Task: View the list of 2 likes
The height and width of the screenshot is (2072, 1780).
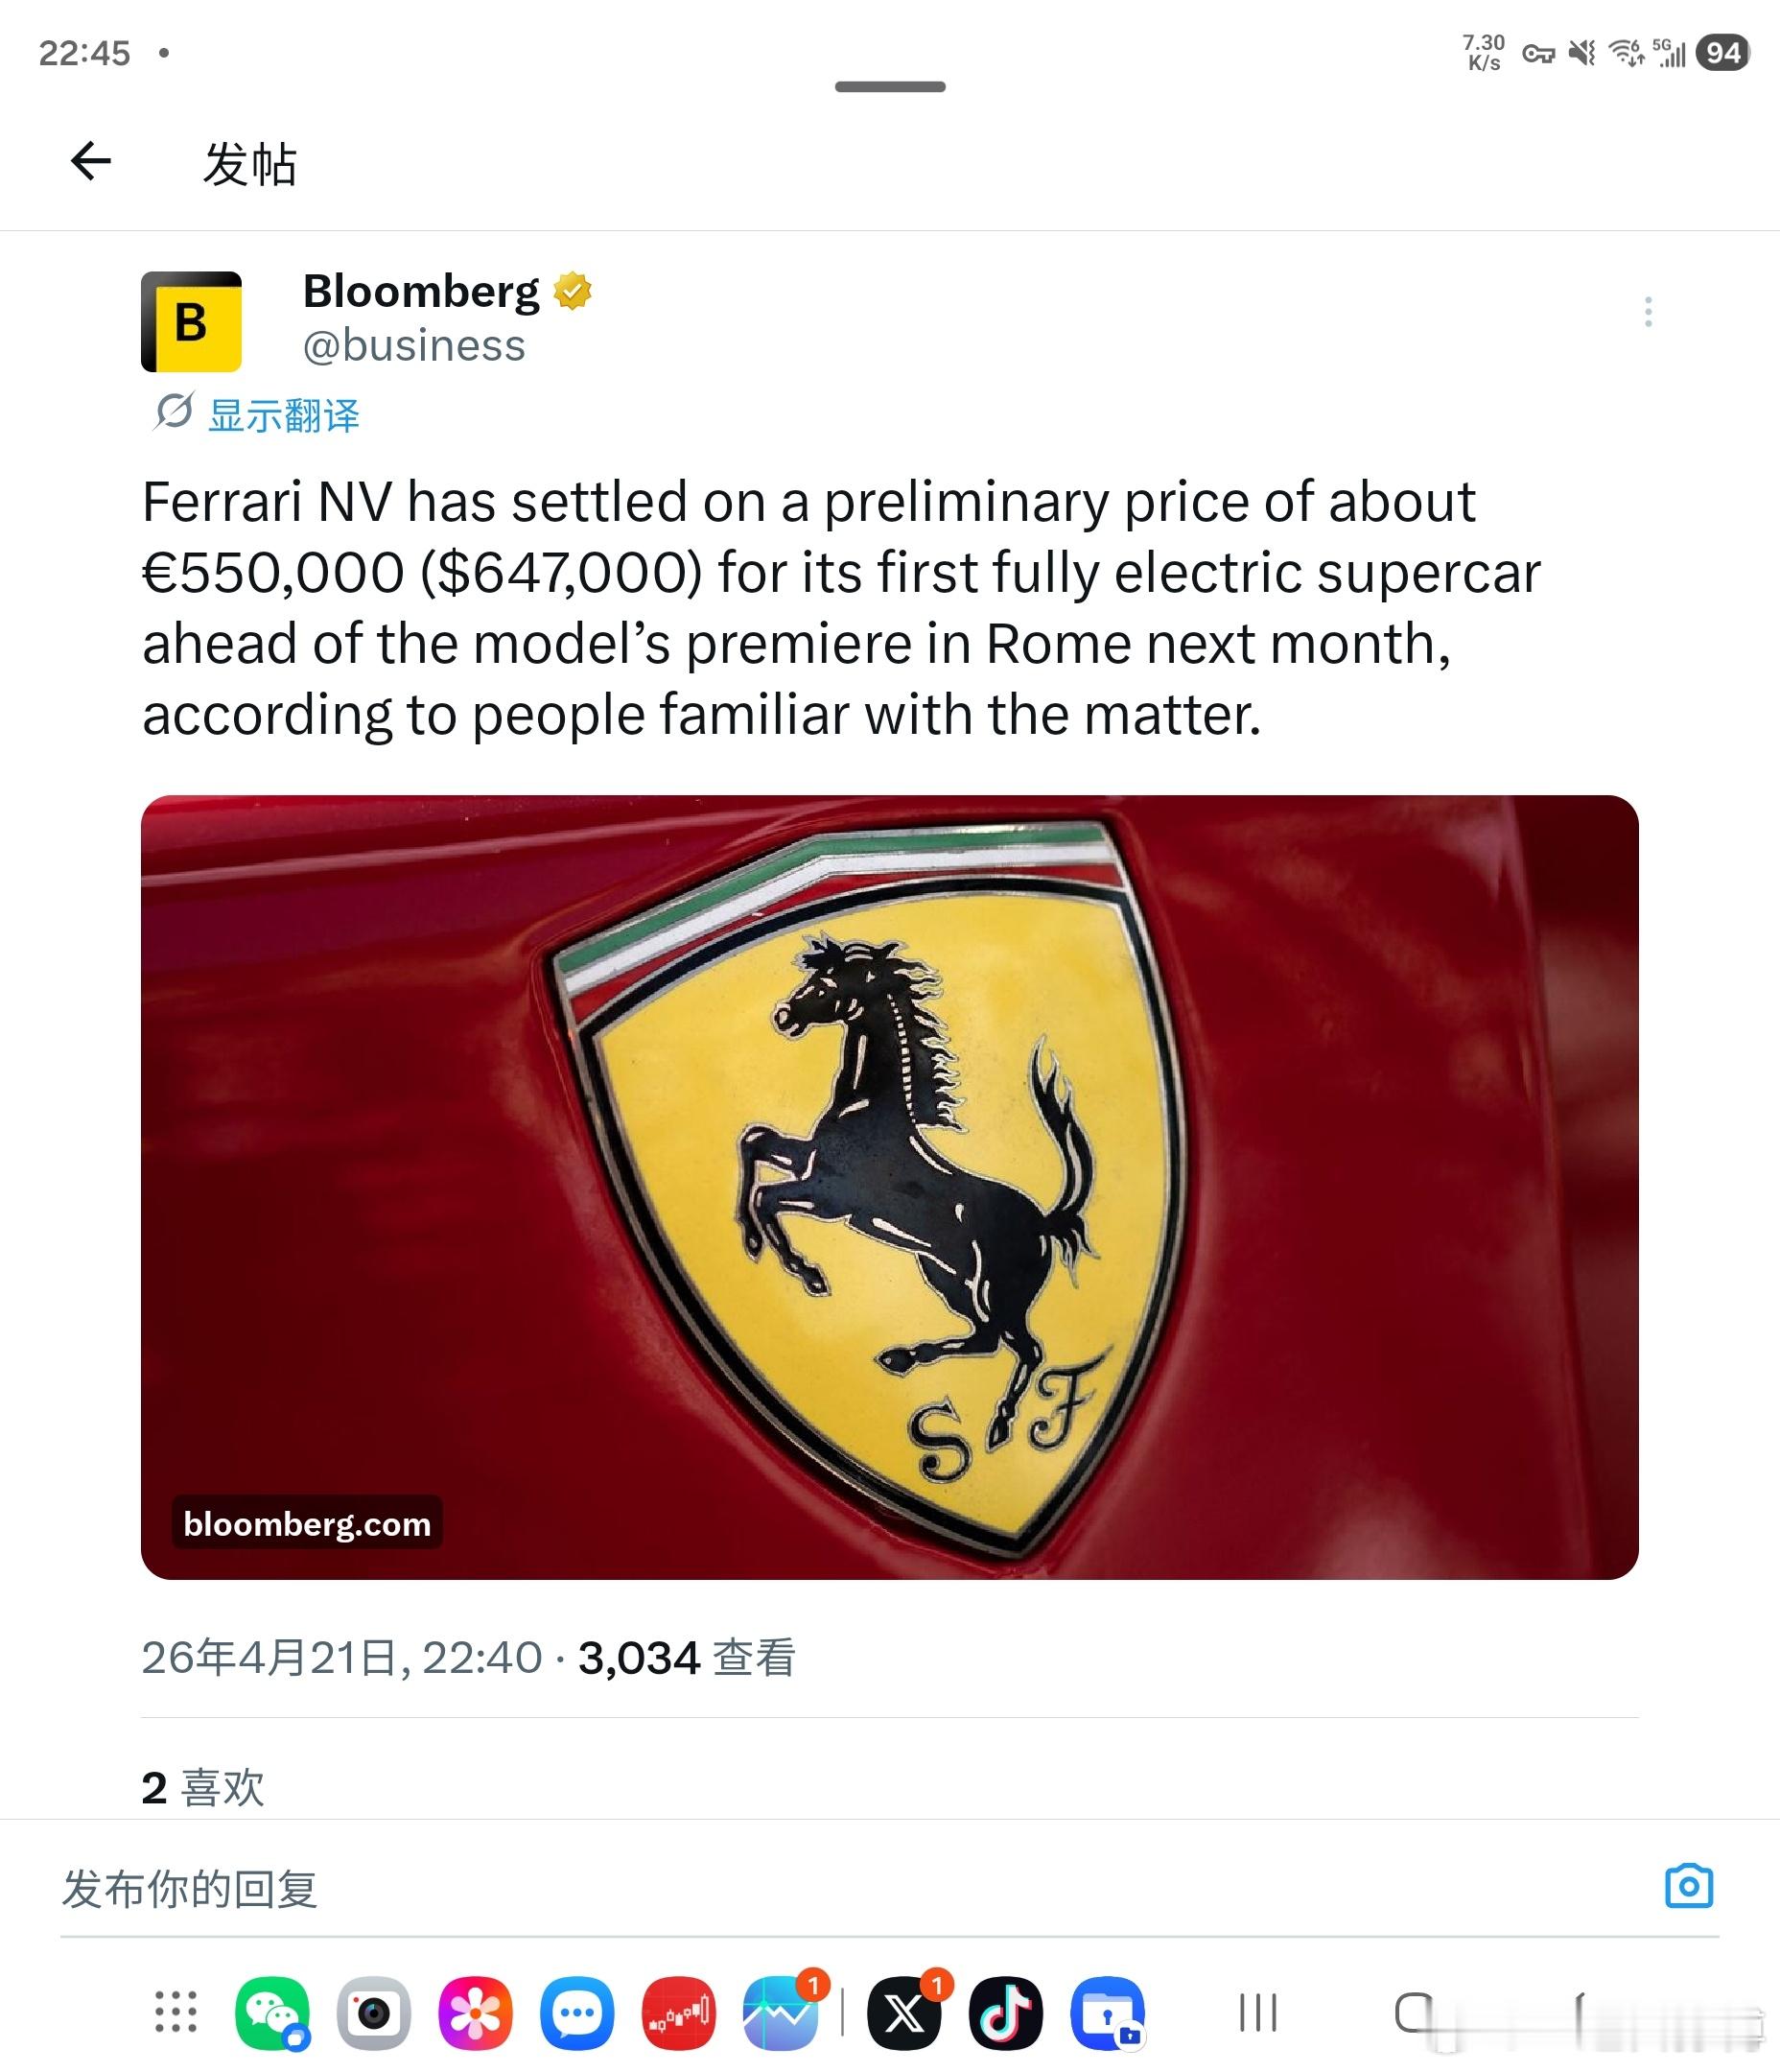Action: [203, 1788]
